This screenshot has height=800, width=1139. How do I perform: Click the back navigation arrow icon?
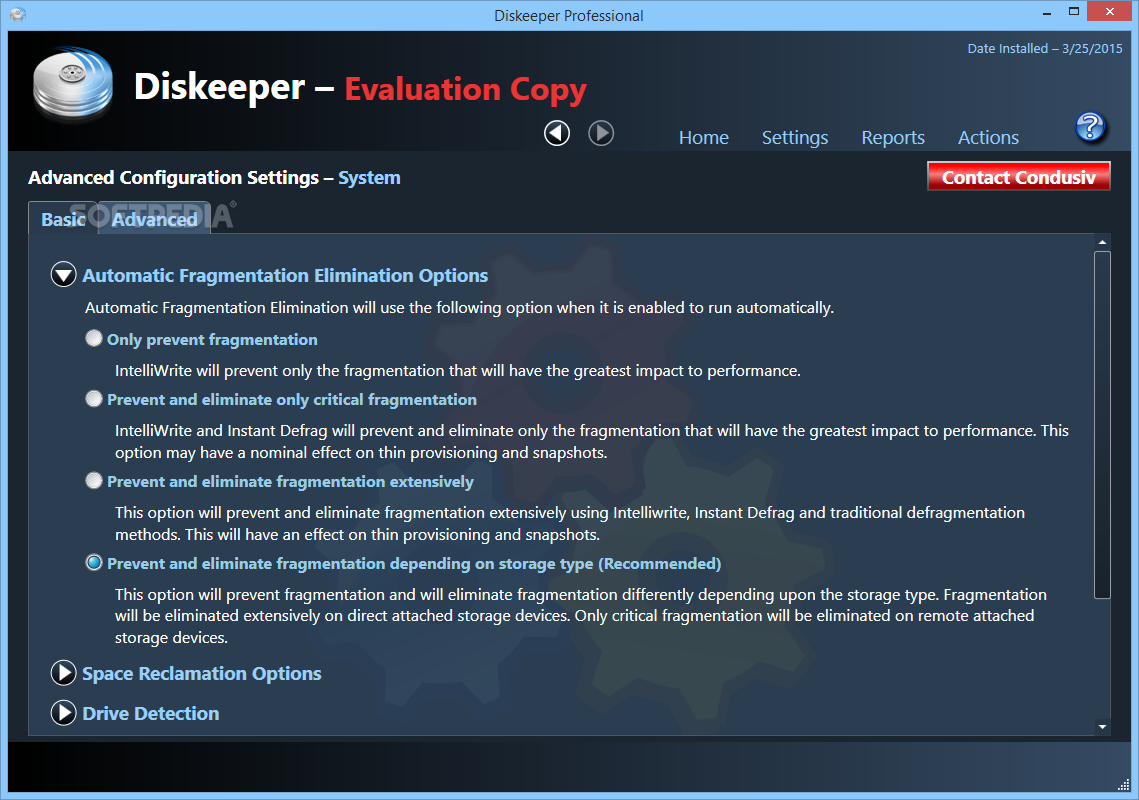(557, 134)
